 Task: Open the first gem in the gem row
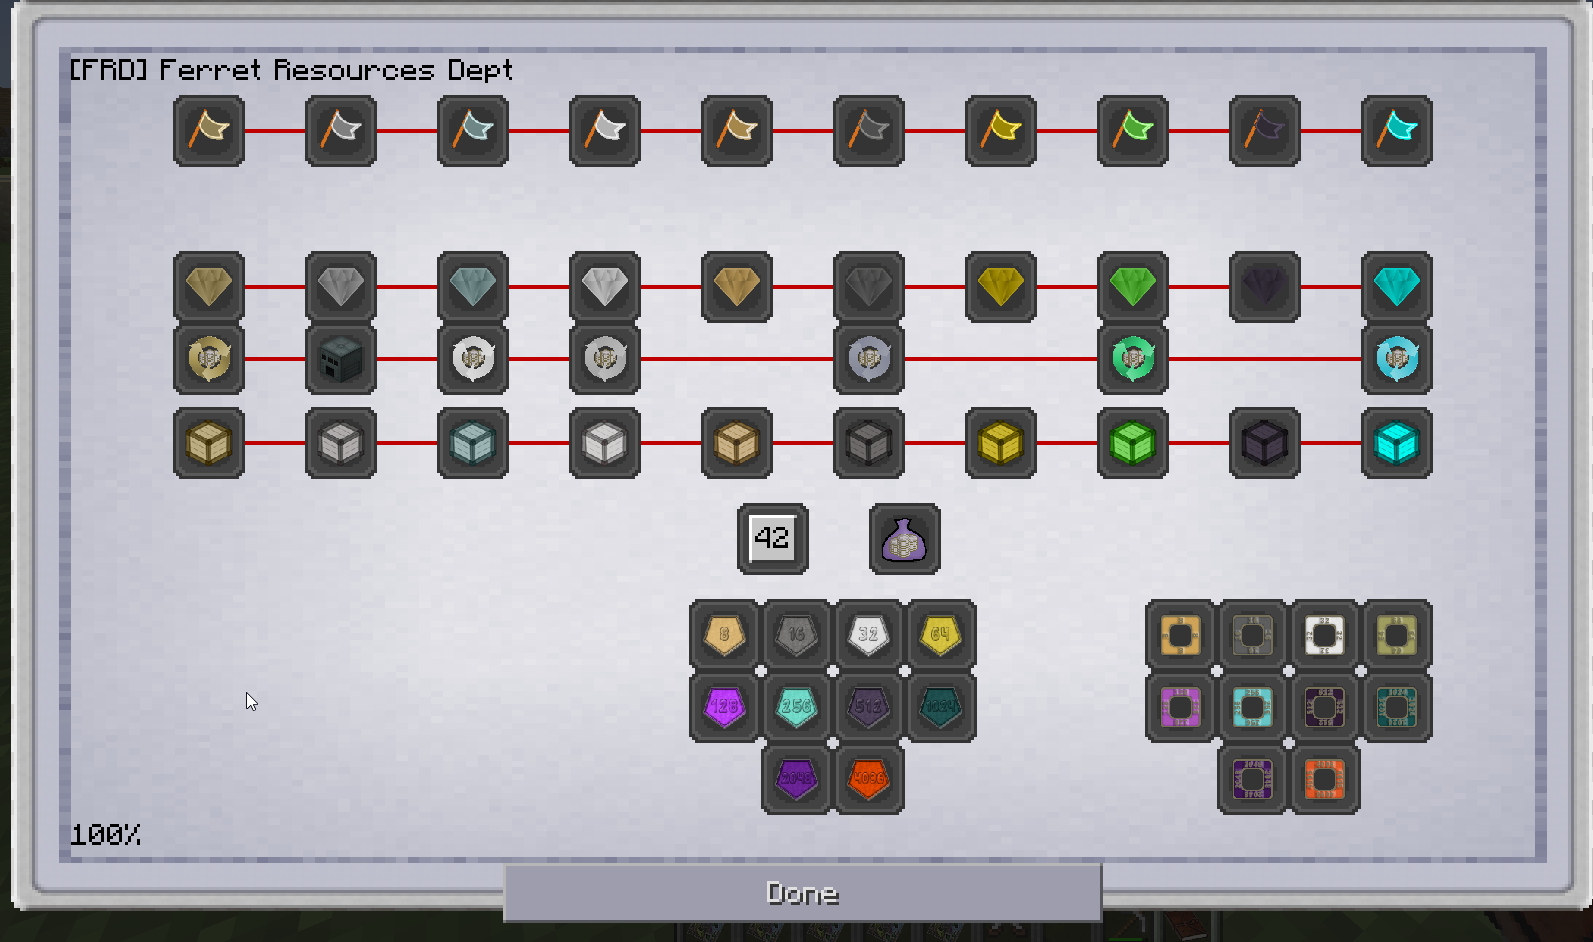209,287
